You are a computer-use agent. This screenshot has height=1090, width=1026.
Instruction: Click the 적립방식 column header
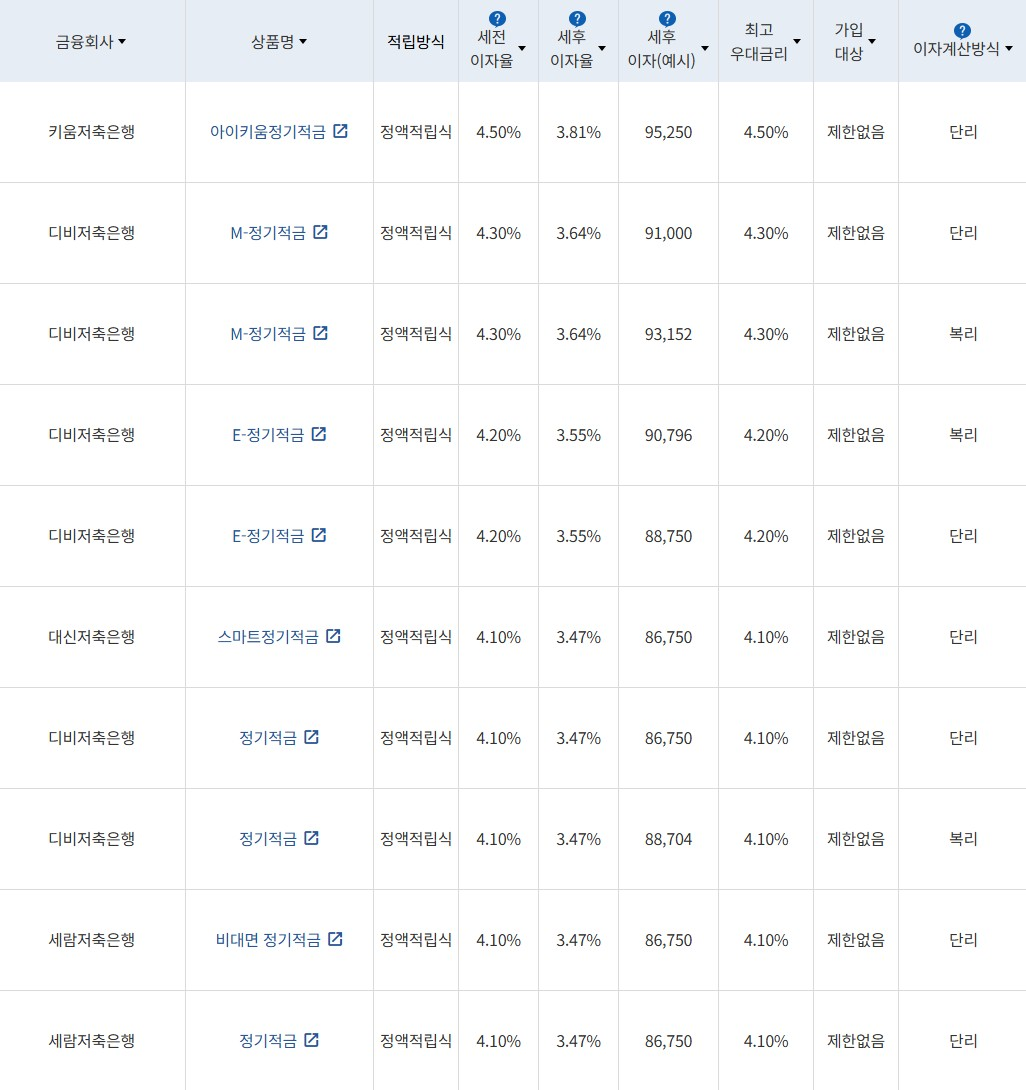coord(416,42)
